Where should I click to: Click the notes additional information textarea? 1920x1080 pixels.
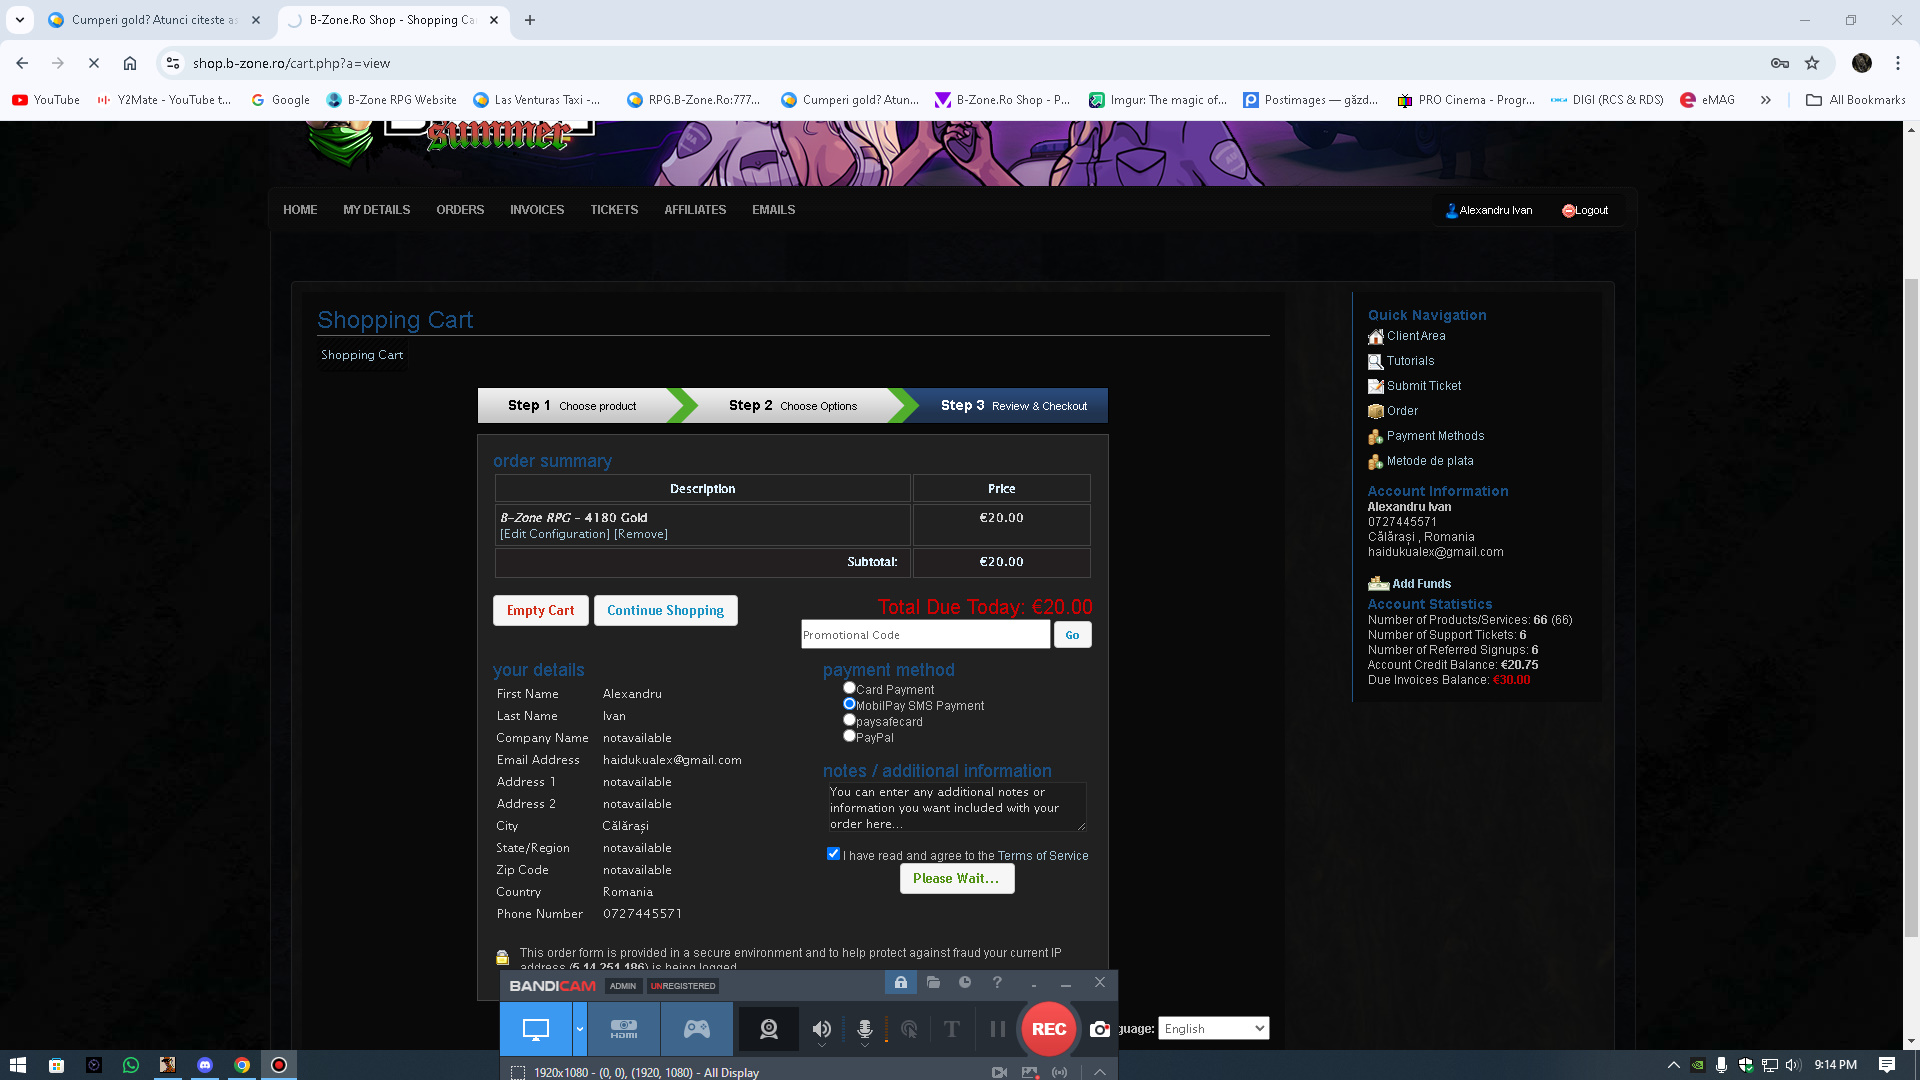tap(956, 807)
